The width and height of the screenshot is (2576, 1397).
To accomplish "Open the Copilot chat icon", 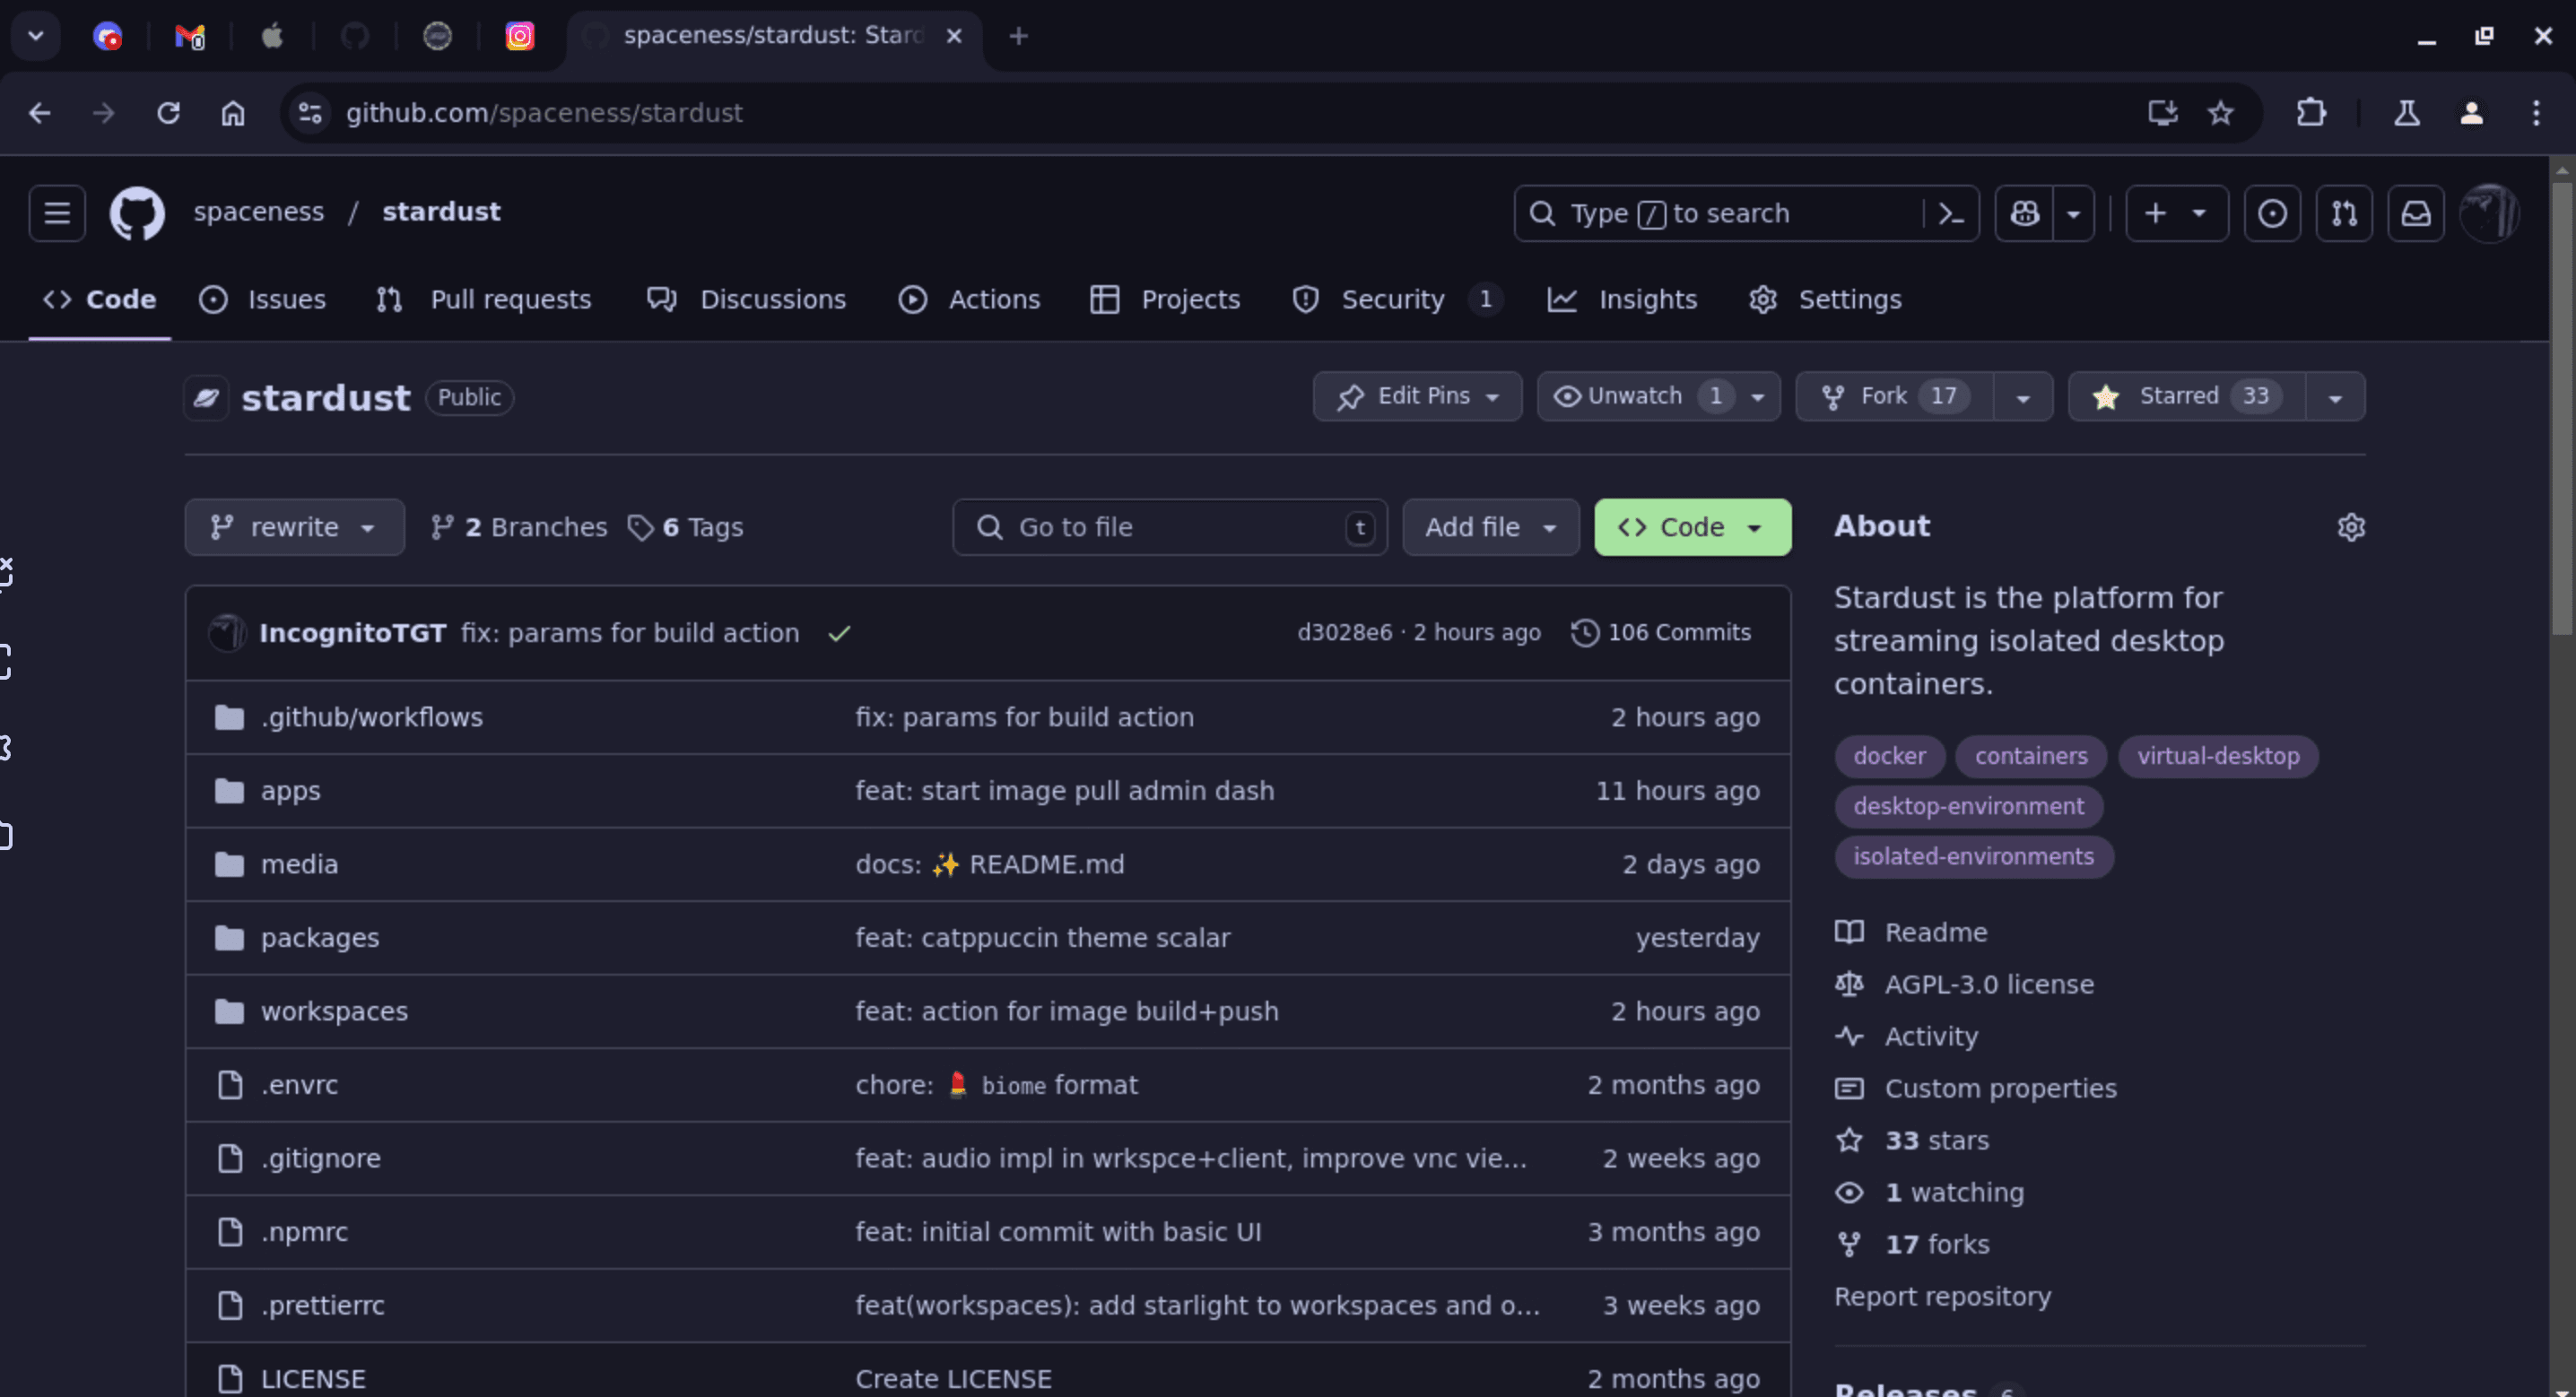I will 2024,213.
